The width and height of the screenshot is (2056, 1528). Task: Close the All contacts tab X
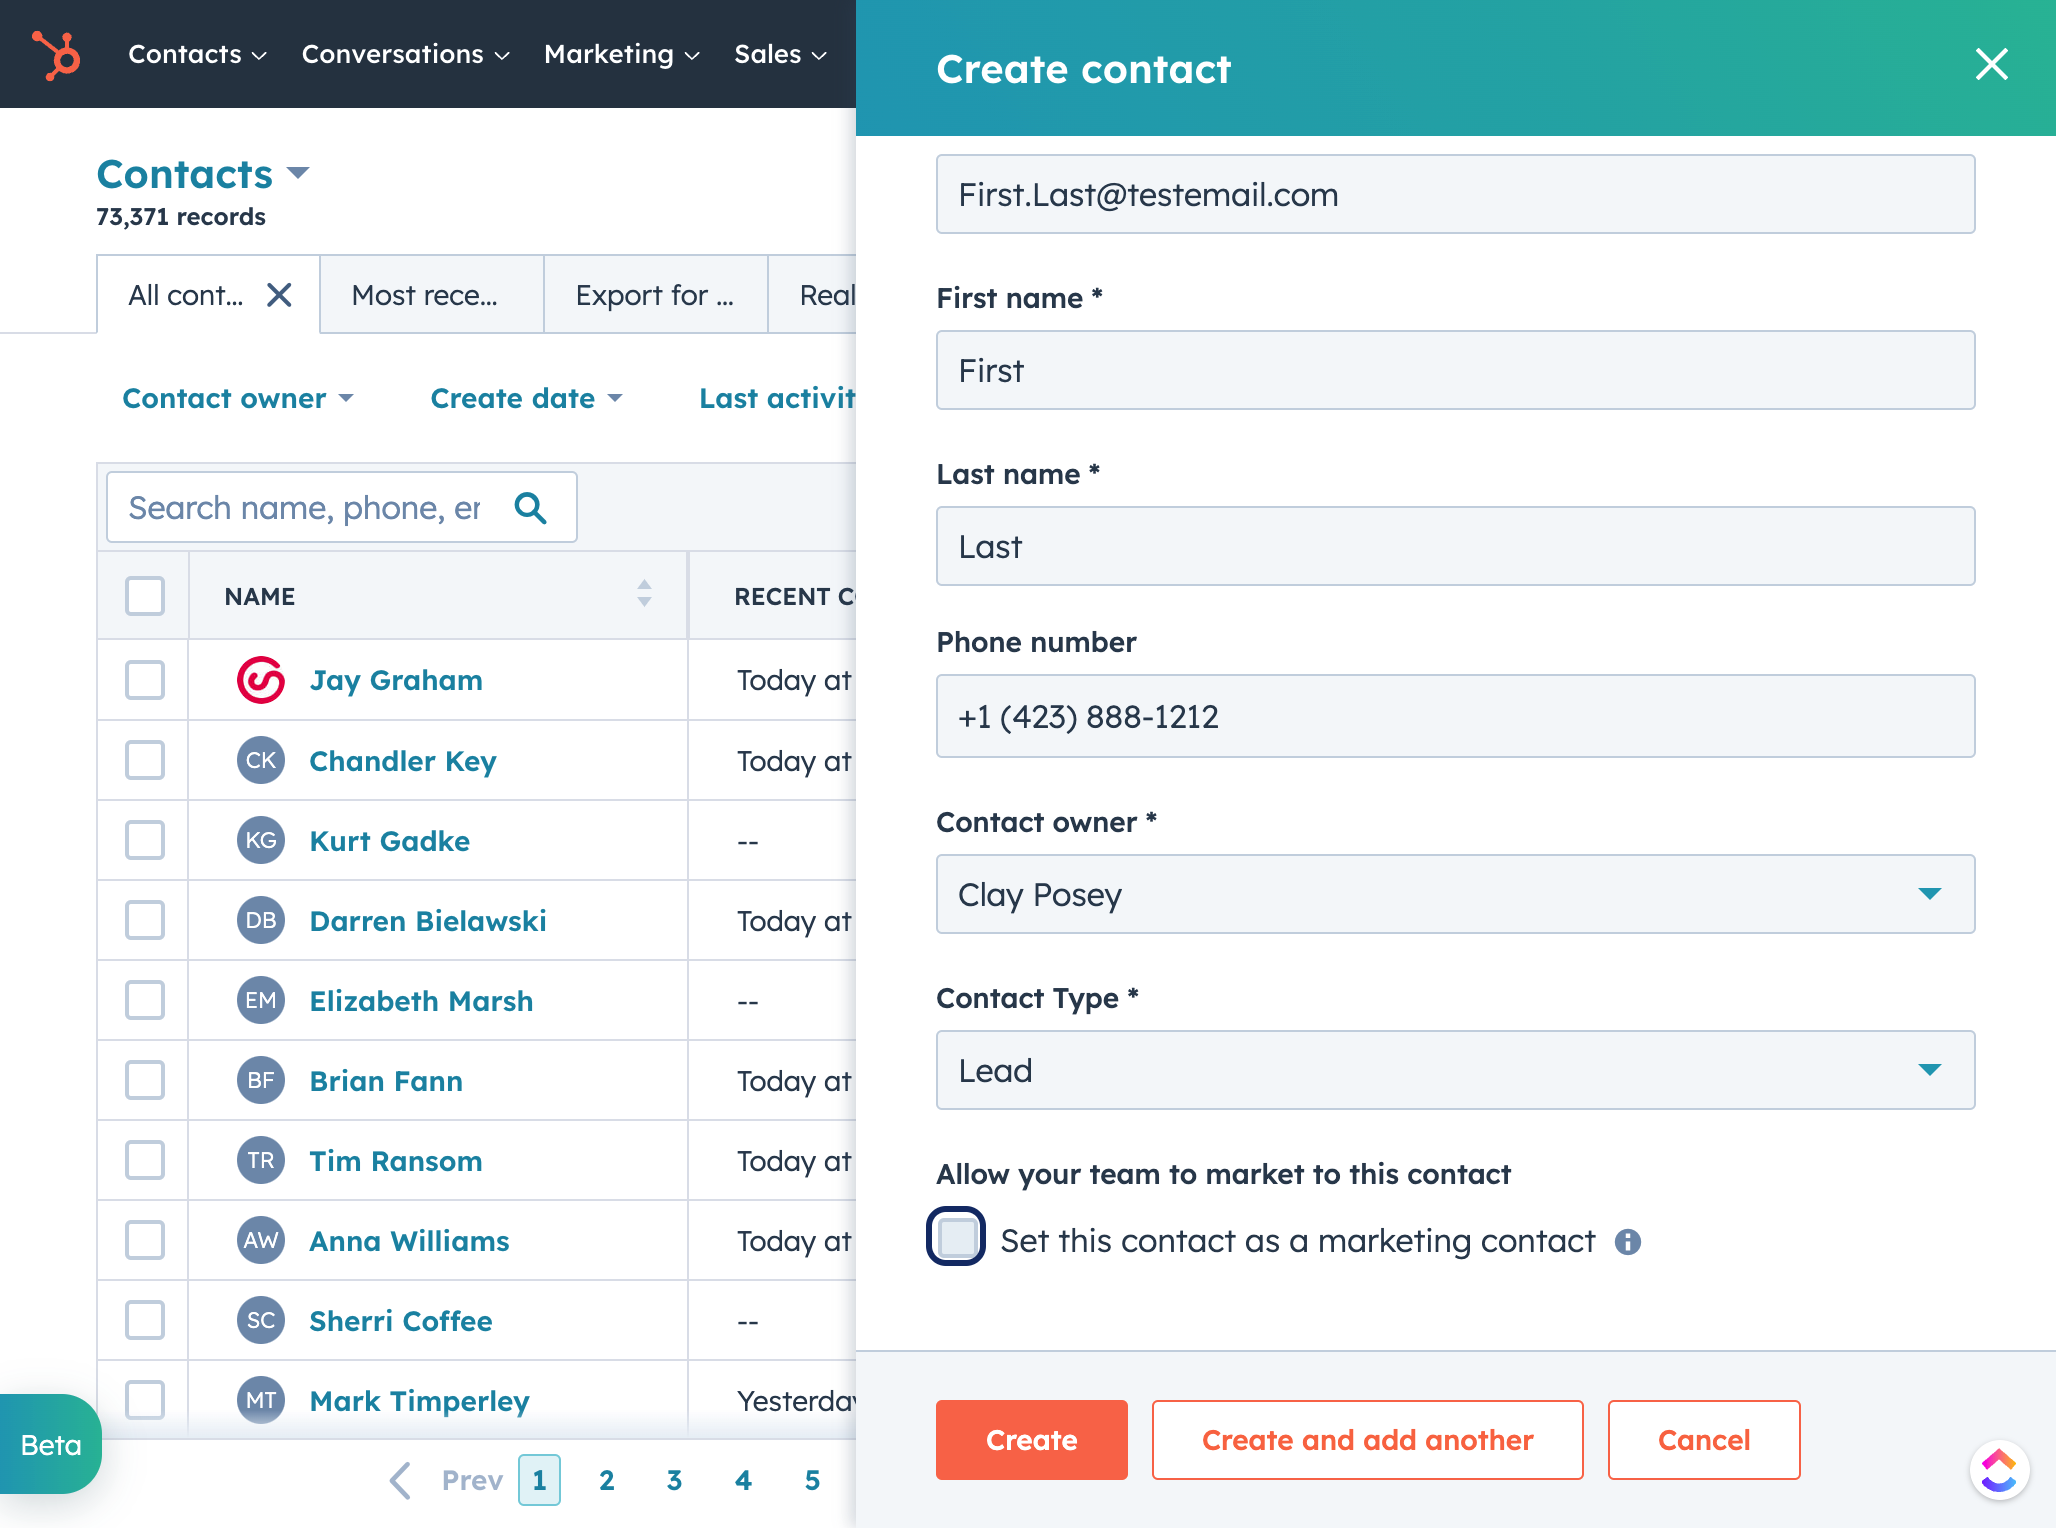tap(279, 295)
